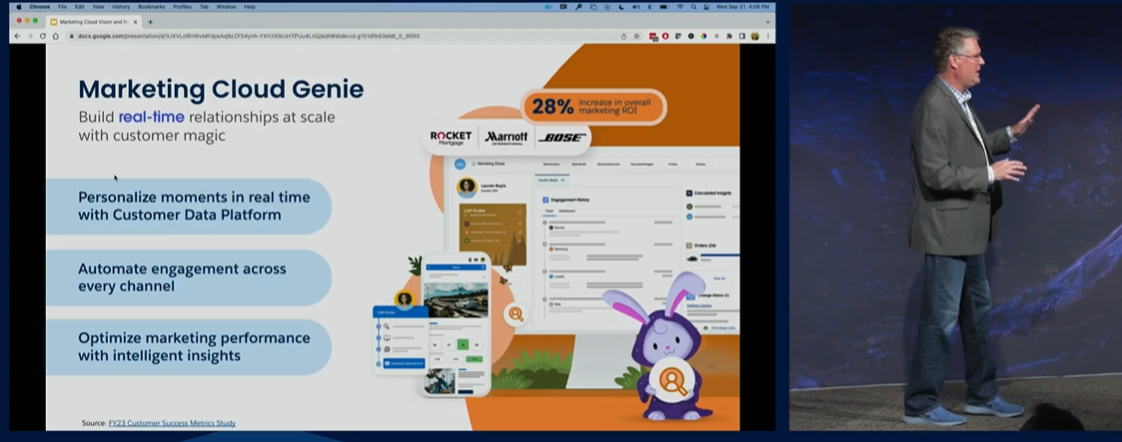Open the red calendar extension

click(653, 36)
